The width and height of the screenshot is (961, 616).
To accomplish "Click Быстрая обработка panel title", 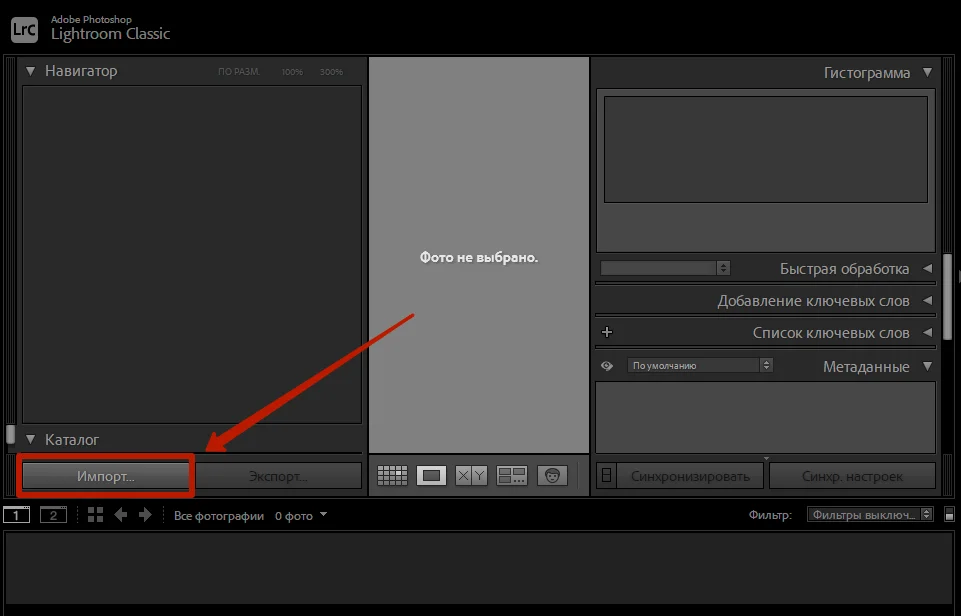I will (x=845, y=268).
